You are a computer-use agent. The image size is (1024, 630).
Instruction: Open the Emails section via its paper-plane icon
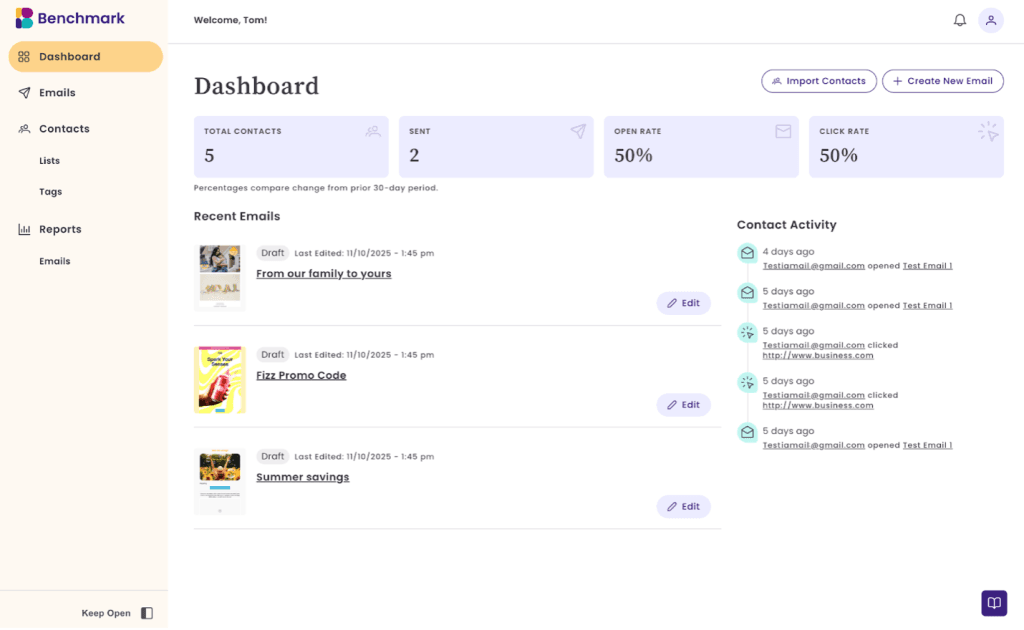[22, 92]
